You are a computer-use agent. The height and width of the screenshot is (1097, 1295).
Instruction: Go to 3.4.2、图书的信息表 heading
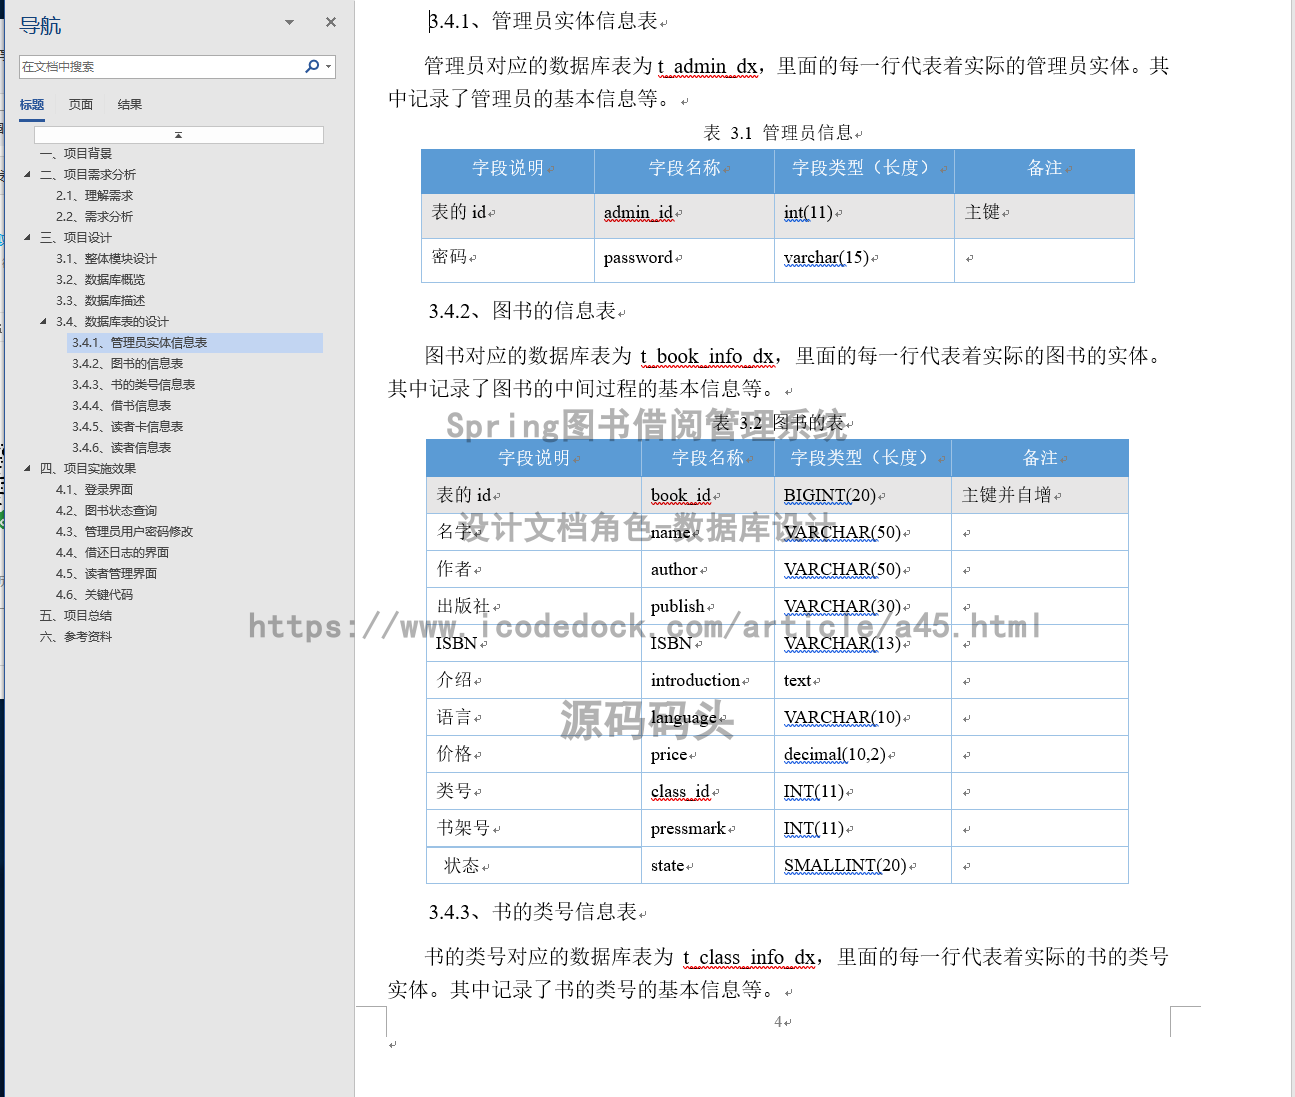tap(127, 364)
